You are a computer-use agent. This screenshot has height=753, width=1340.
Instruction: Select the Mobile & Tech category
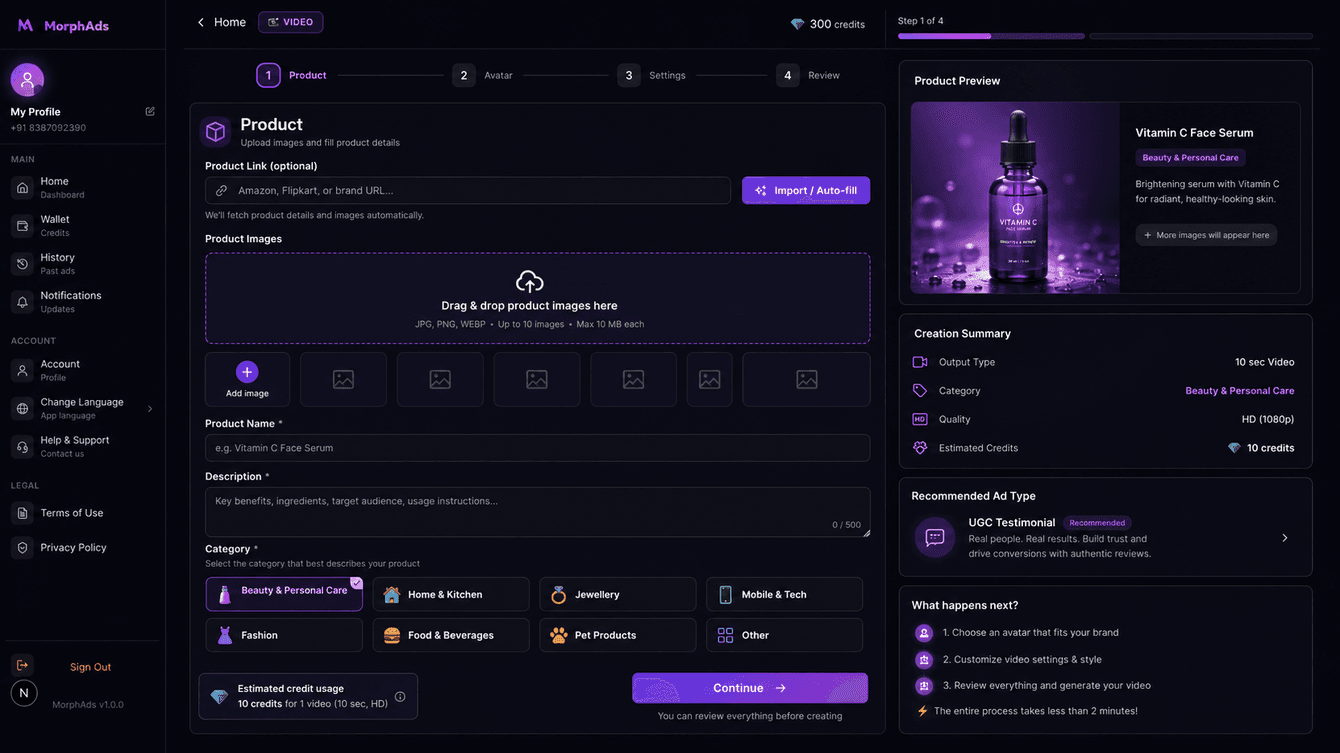(x=784, y=594)
